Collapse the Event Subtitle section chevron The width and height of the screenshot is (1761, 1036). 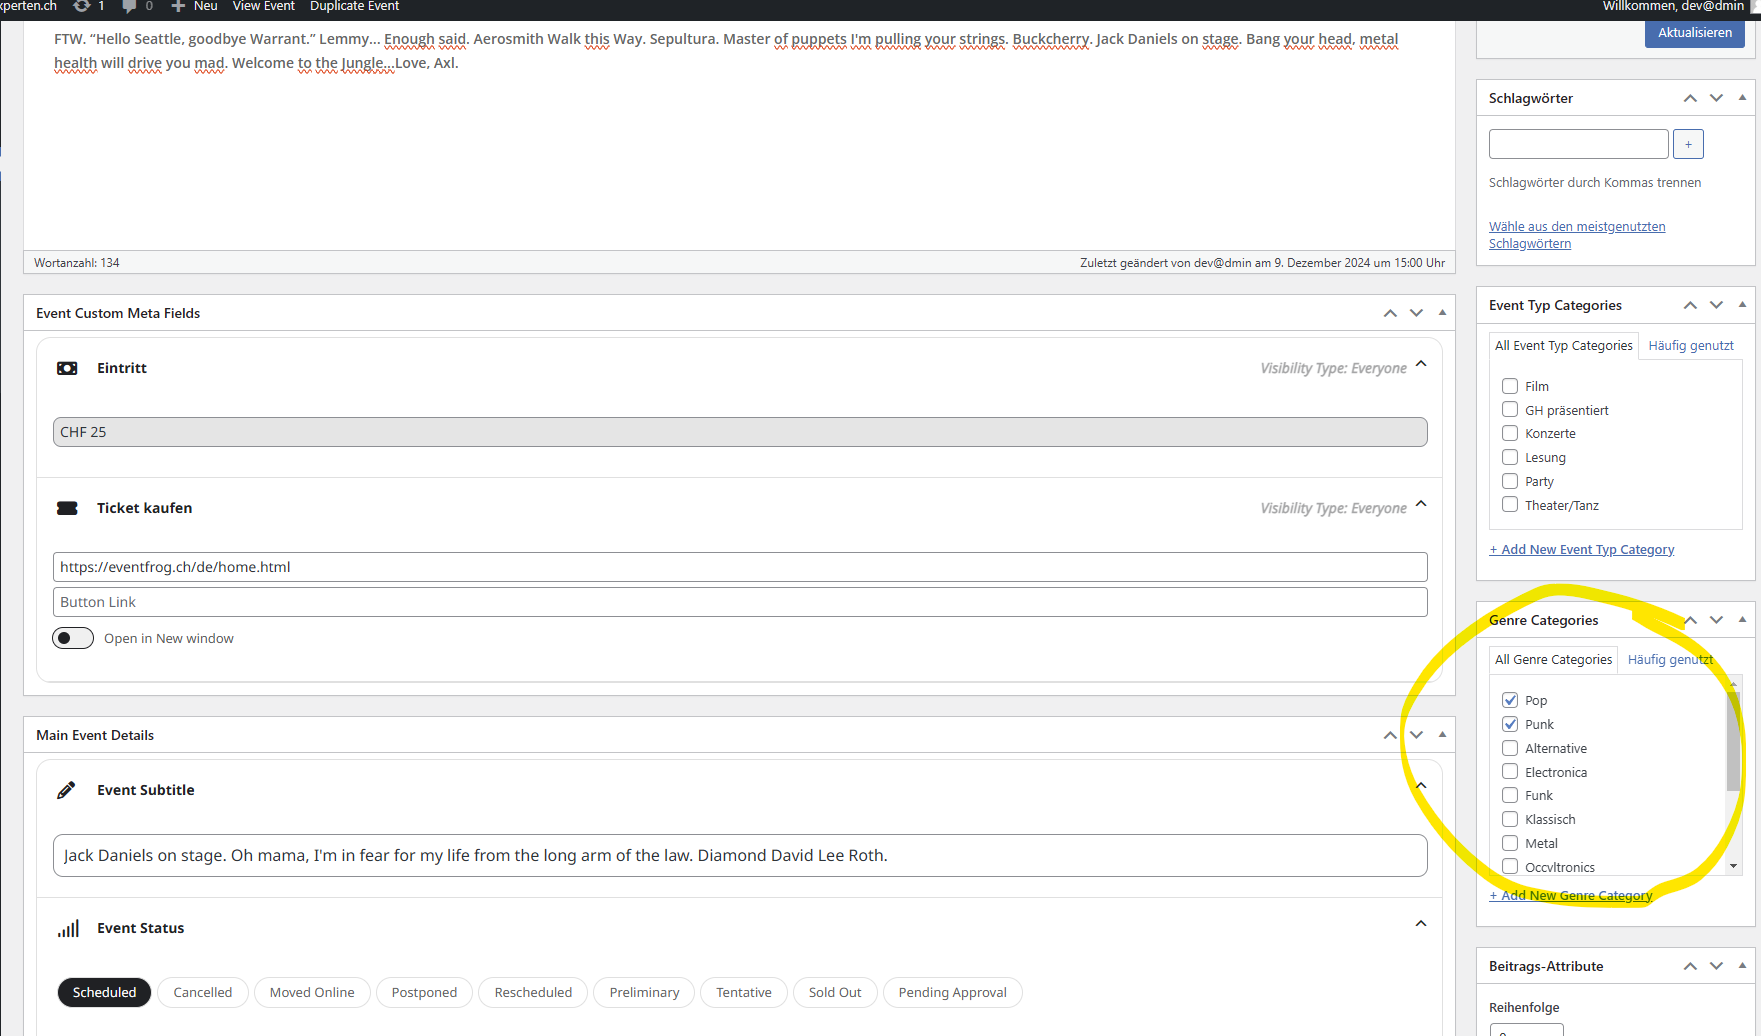[x=1421, y=786]
